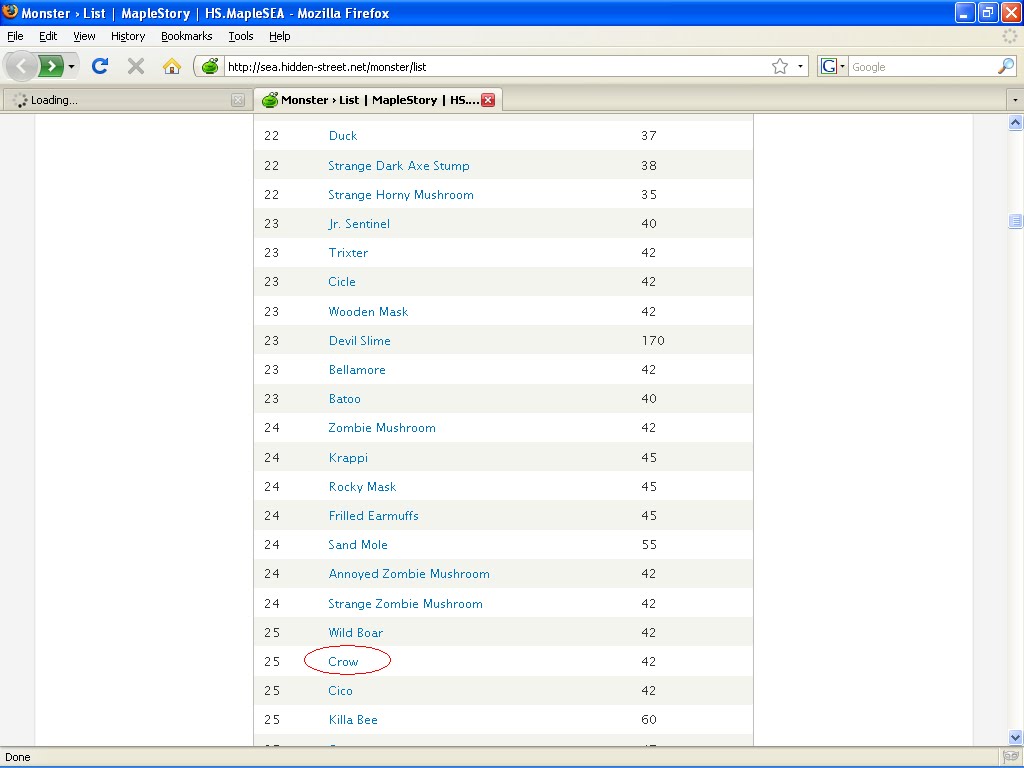Open the View menu
The height and width of the screenshot is (768, 1024).
[84, 36]
